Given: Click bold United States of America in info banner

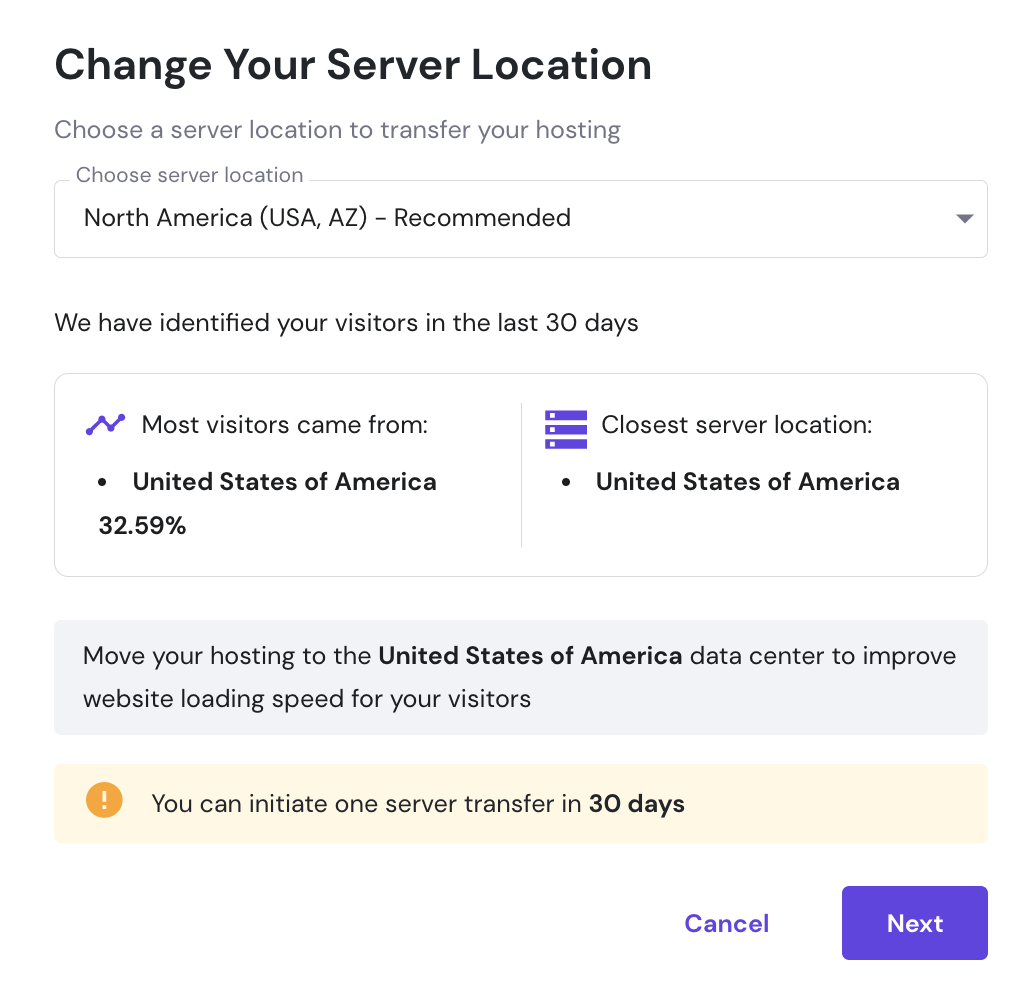Looking at the screenshot, I should [x=530, y=657].
